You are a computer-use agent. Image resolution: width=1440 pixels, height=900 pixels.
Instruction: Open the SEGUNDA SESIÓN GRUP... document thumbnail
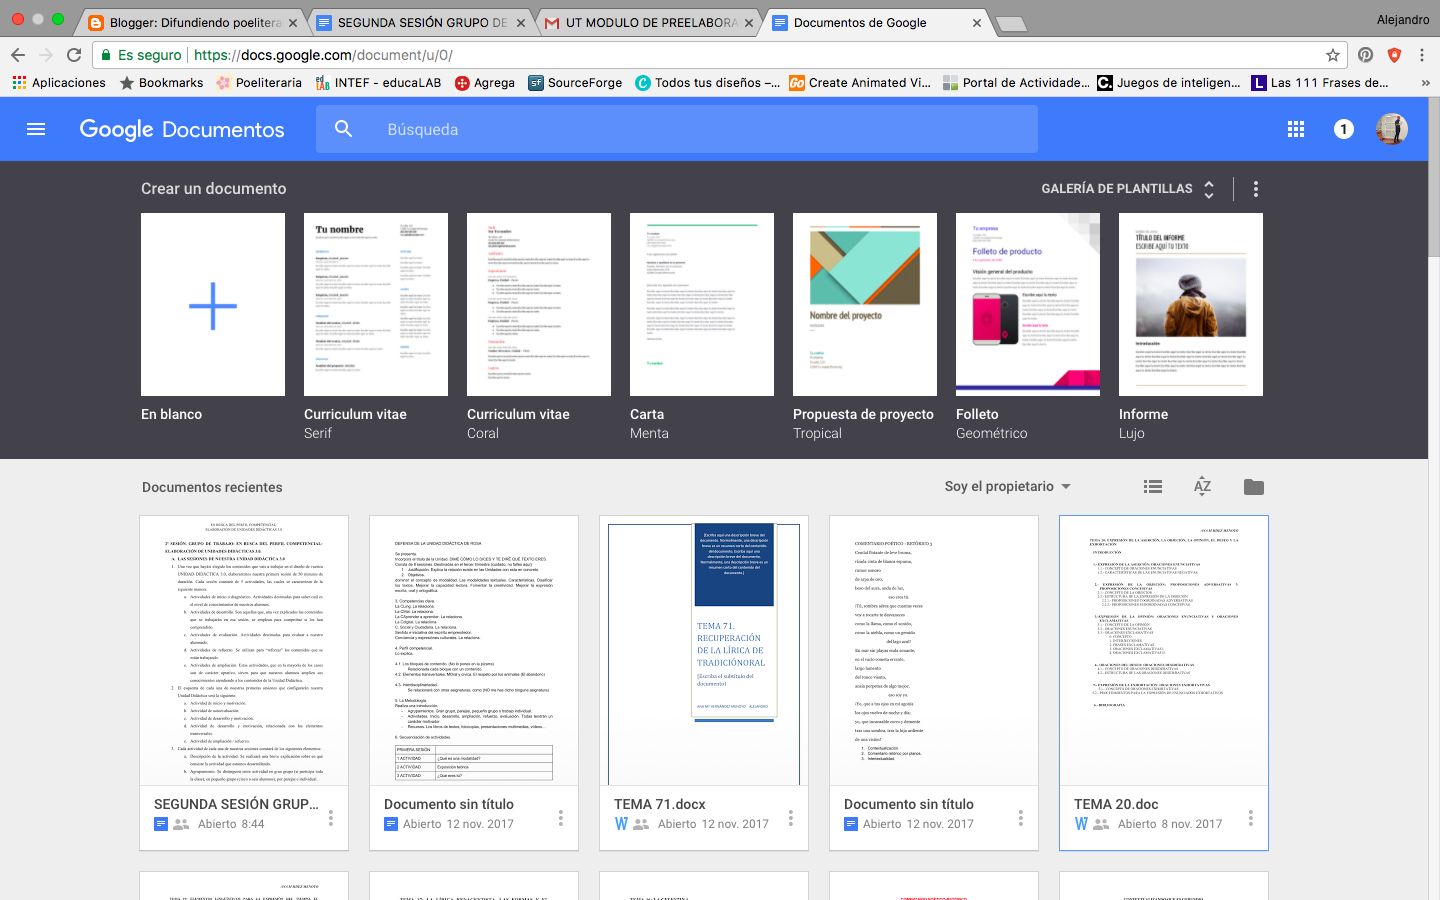click(x=244, y=651)
